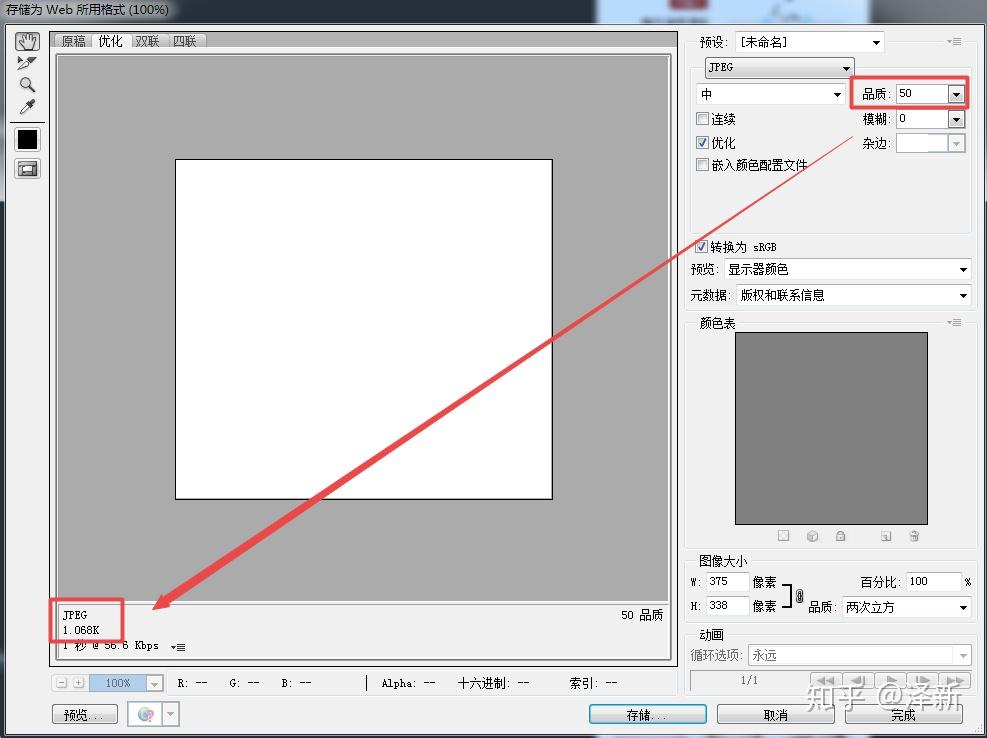The height and width of the screenshot is (738, 987).
Task: Click the map to transparent icon under color table
Action: pos(783,536)
